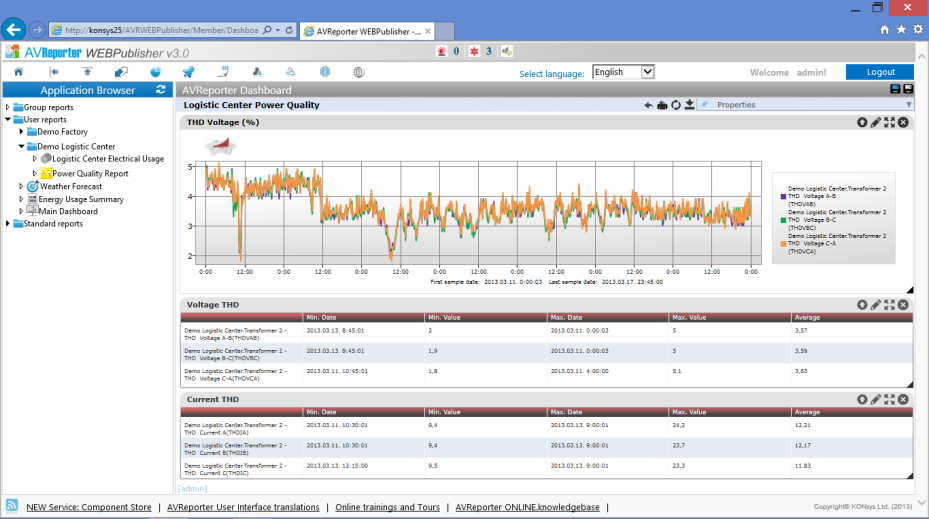Open AVReporter User Interface translations link
This screenshot has width=929, height=519.
243,507
